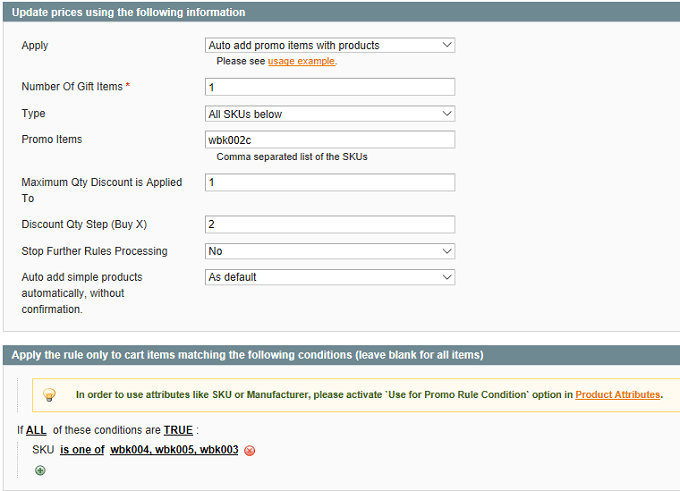Expand Auto add simple products dropdown
Viewport: 680px width, 491px height.
(x=330, y=277)
